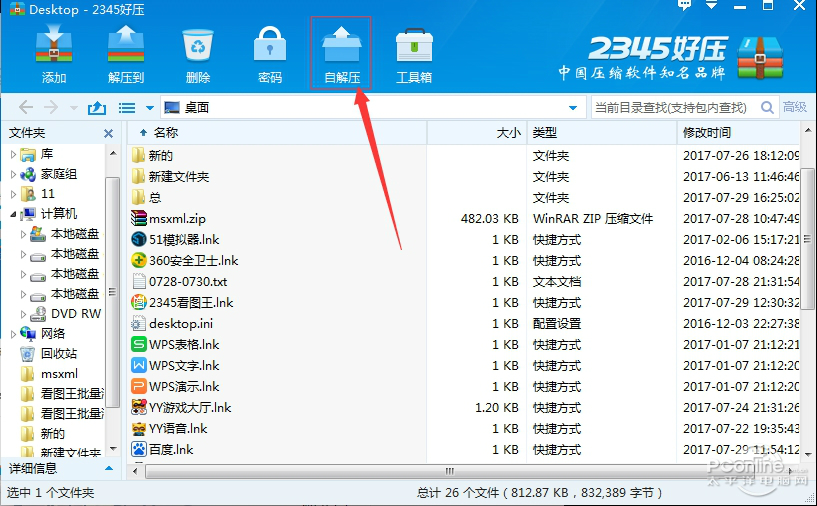Select 新的 folder in folder tree
Image resolution: width=817 pixels, height=506 pixels.
pyautogui.click(x=53, y=434)
